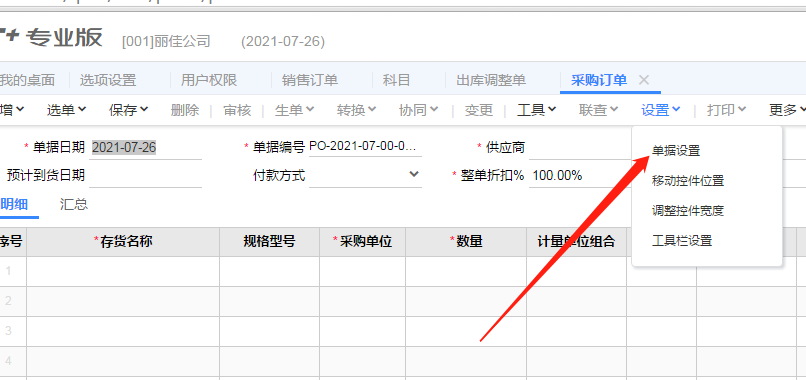This screenshot has width=806, height=380.
Task: Click the 规格型号 column header
Action: point(269,242)
